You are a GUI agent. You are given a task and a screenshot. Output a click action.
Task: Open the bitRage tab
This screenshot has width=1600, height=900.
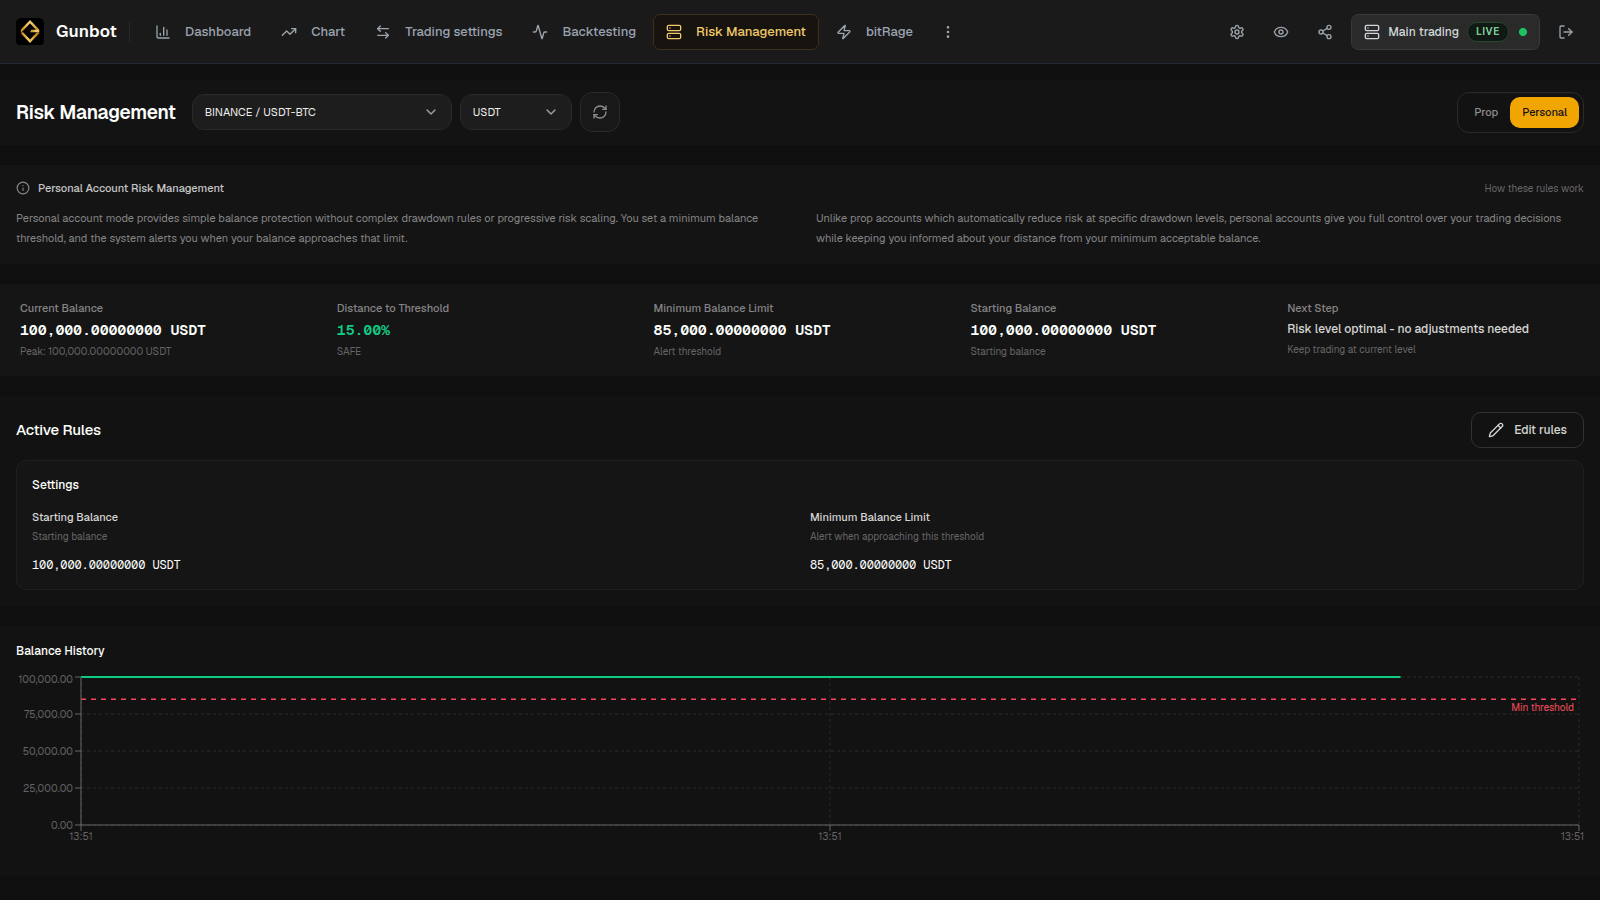pyautogui.click(x=874, y=32)
